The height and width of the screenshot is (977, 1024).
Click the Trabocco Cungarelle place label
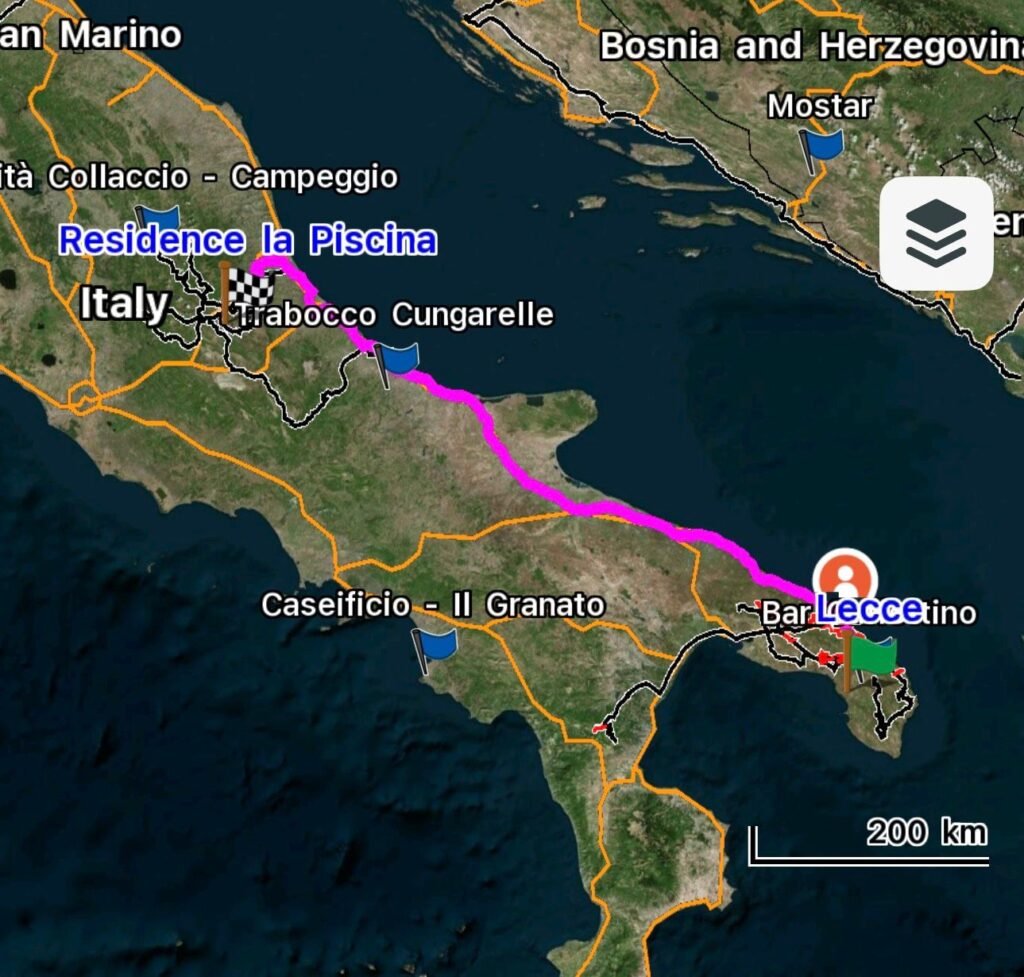pyautogui.click(x=394, y=314)
